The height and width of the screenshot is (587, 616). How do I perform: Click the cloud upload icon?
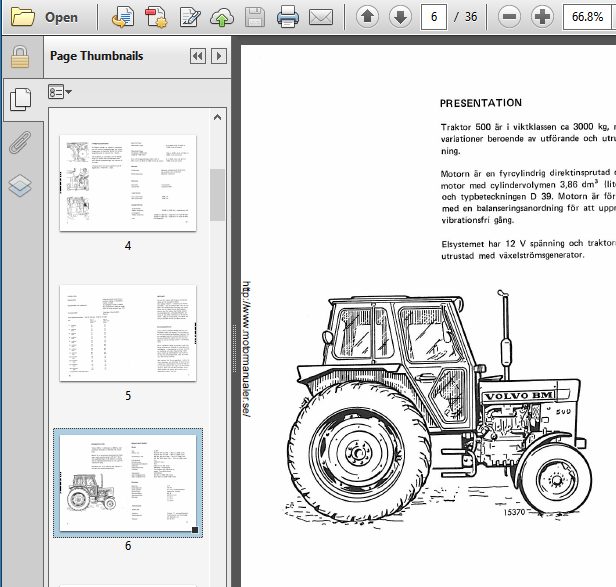click(222, 17)
